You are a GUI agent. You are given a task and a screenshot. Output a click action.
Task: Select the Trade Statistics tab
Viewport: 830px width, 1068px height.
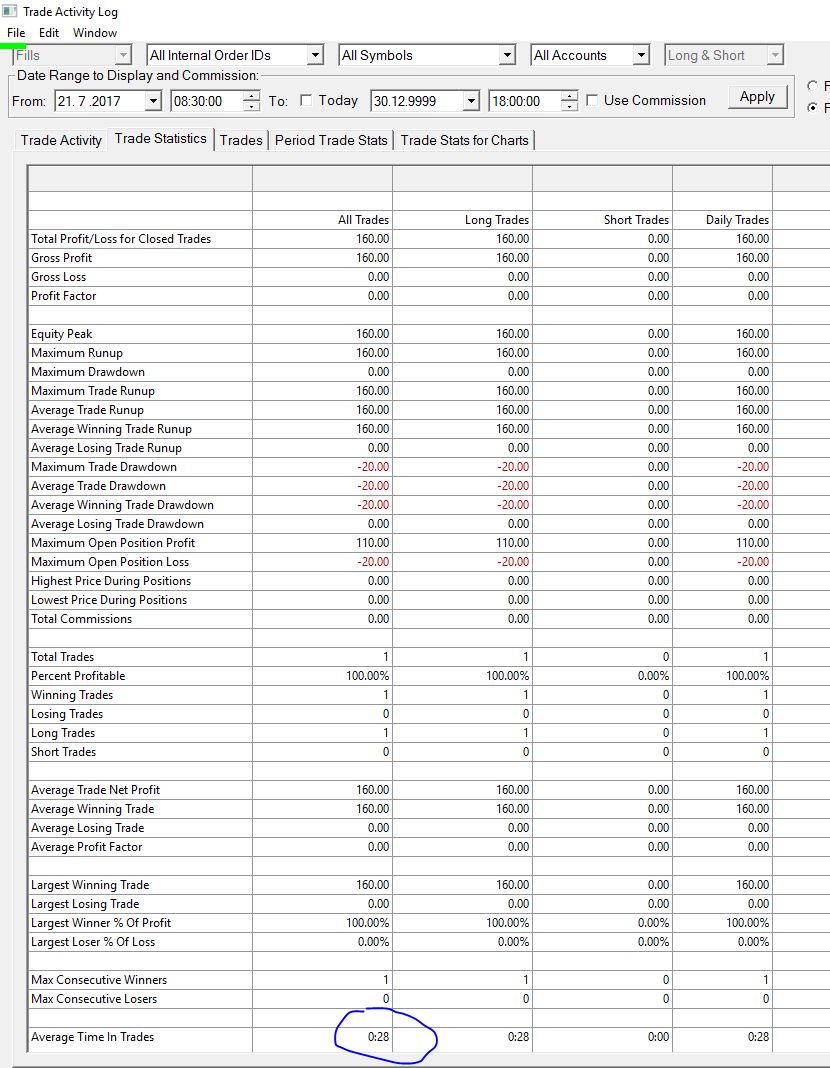click(x=160, y=139)
